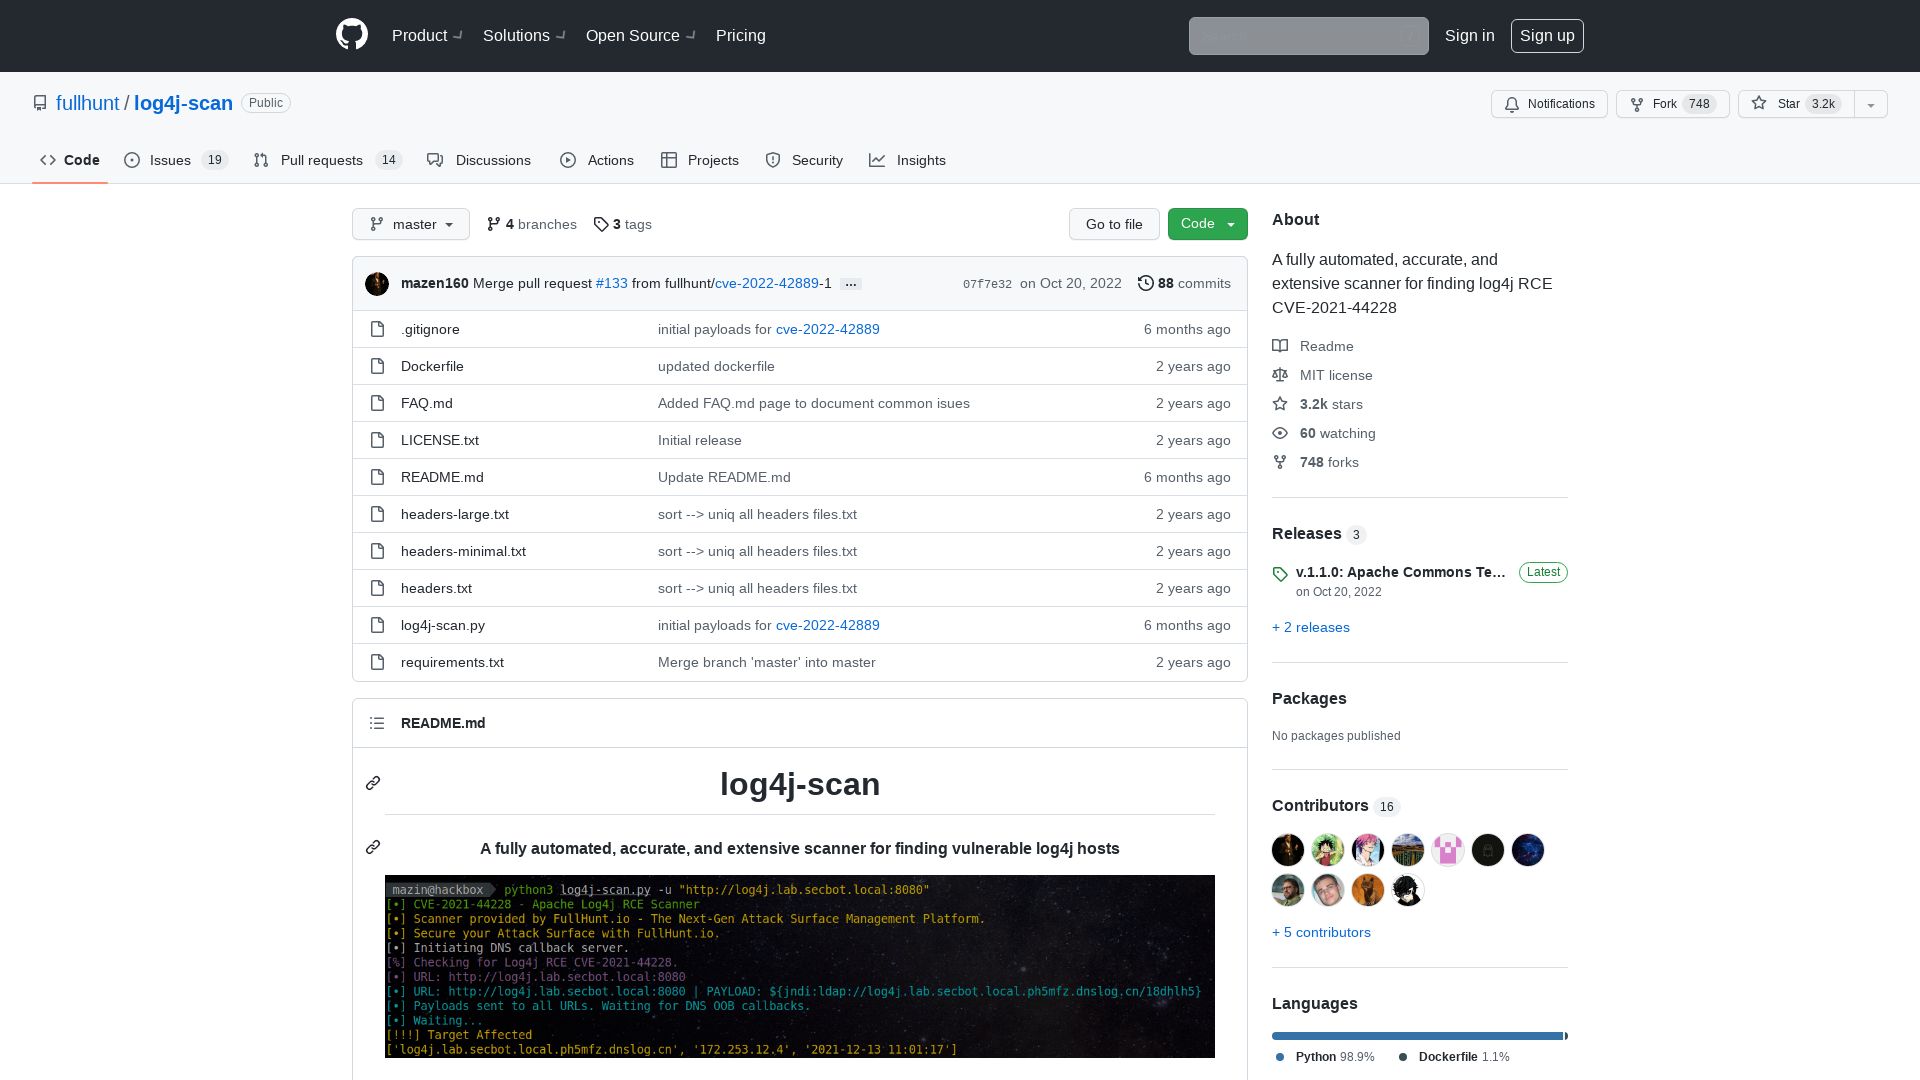Open pull request #133 link

(x=611, y=283)
